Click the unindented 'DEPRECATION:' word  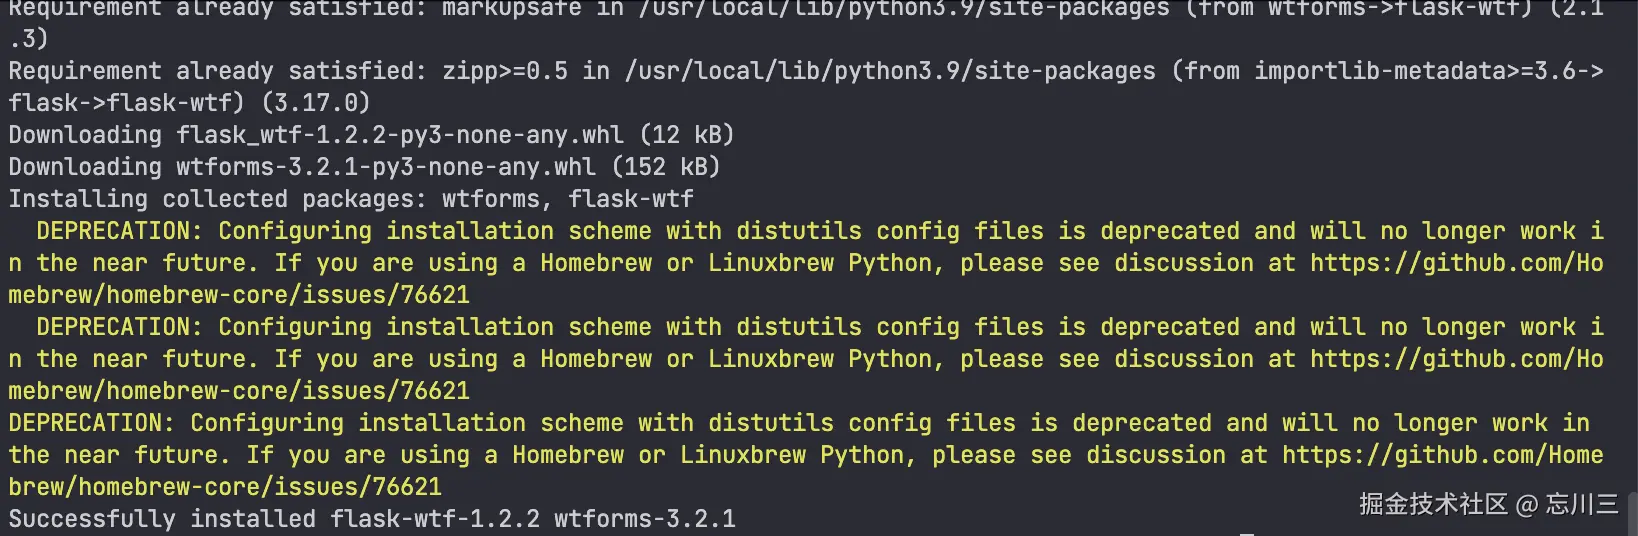[91, 423]
